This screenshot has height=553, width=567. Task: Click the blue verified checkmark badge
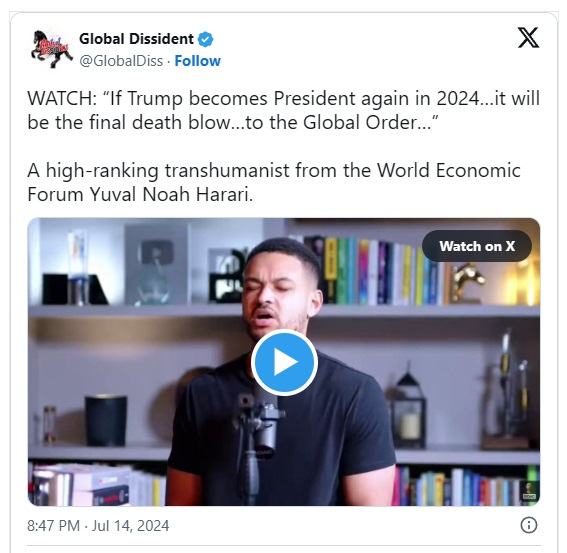pyautogui.click(x=205, y=39)
